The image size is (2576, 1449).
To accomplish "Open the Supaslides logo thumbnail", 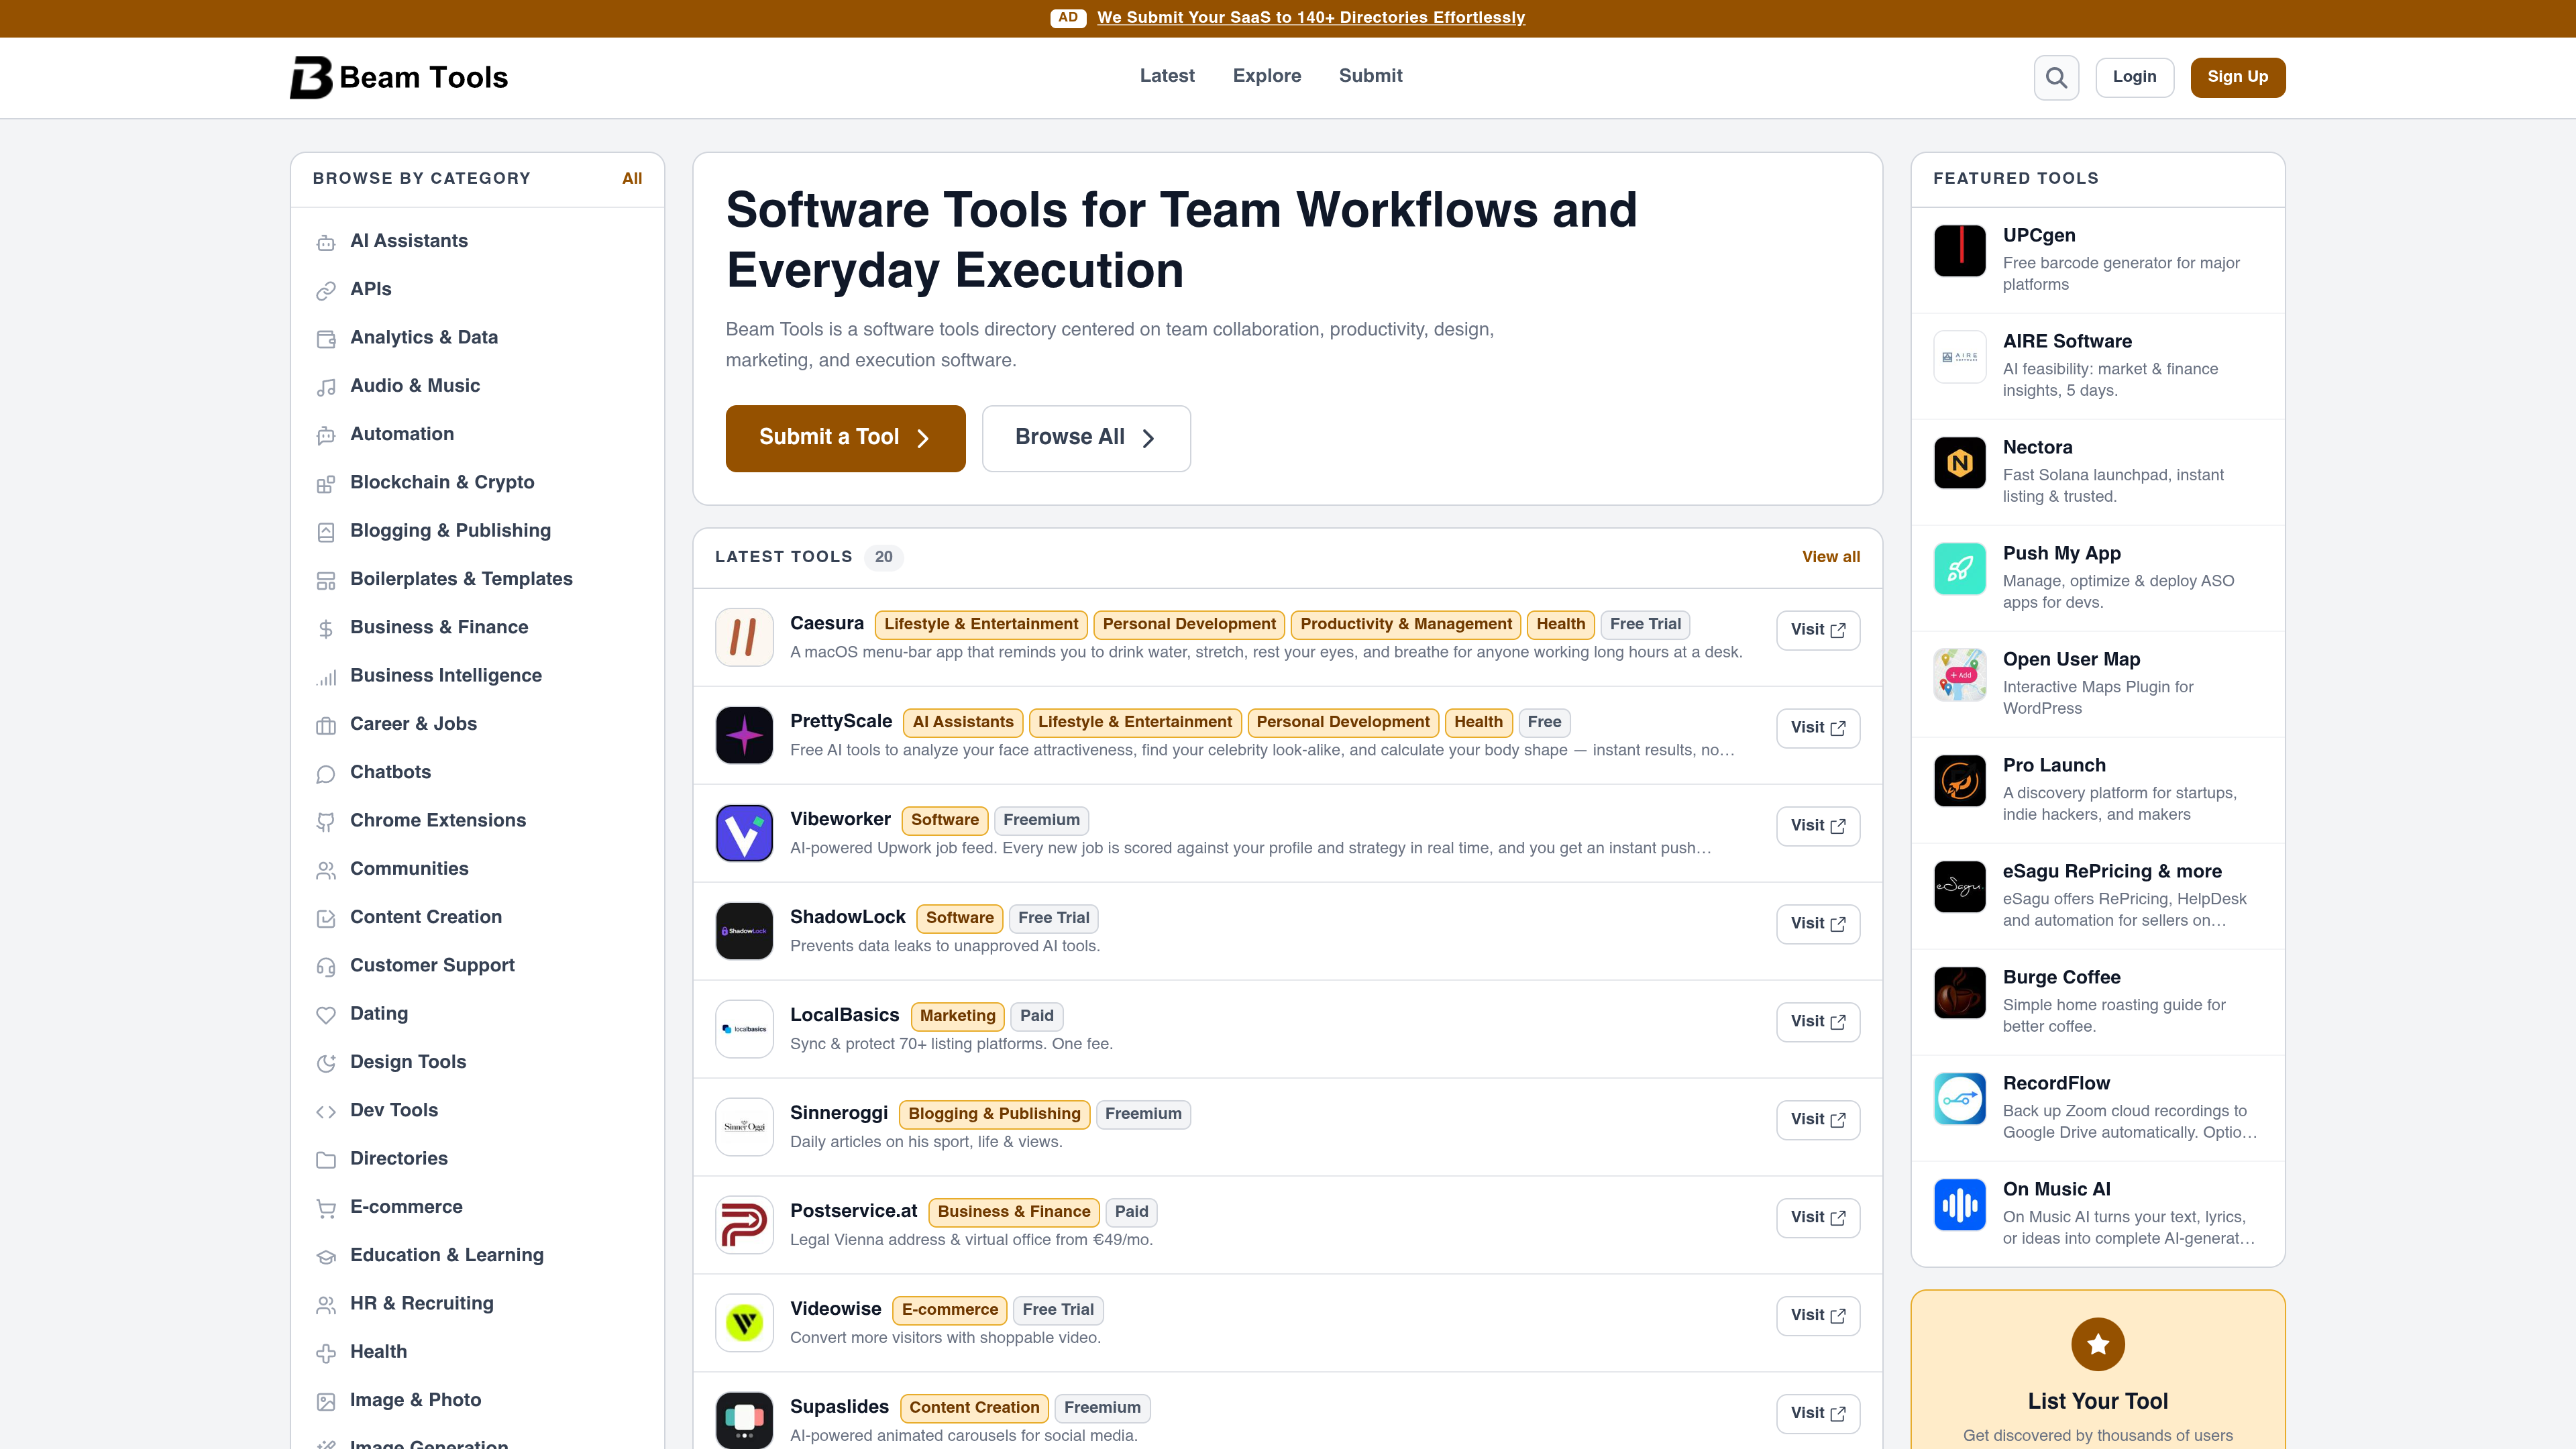I will tap(744, 1420).
